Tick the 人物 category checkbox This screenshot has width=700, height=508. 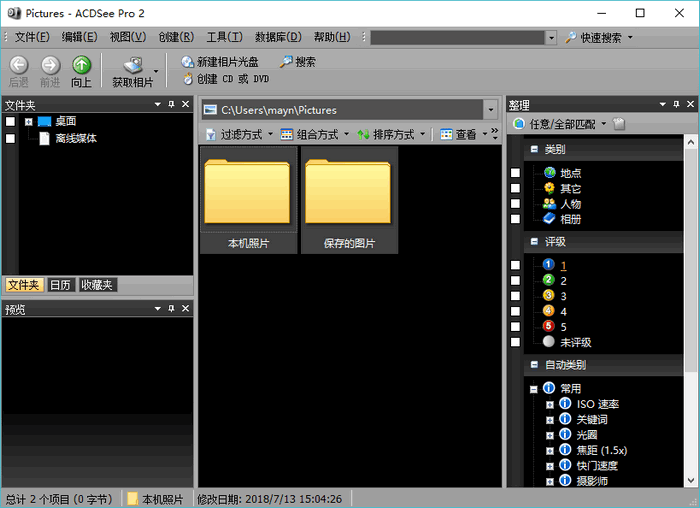tap(515, 204)
